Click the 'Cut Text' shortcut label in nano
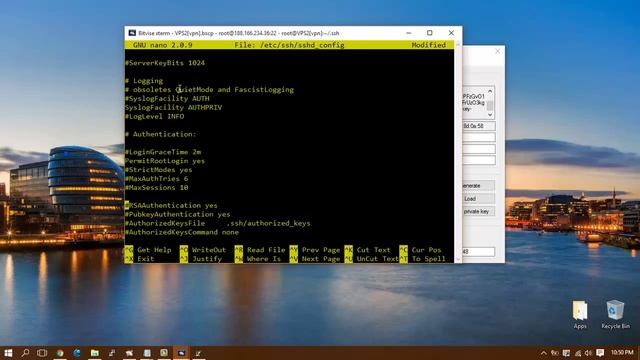This screenshot has height=360, width=640. 373,250
